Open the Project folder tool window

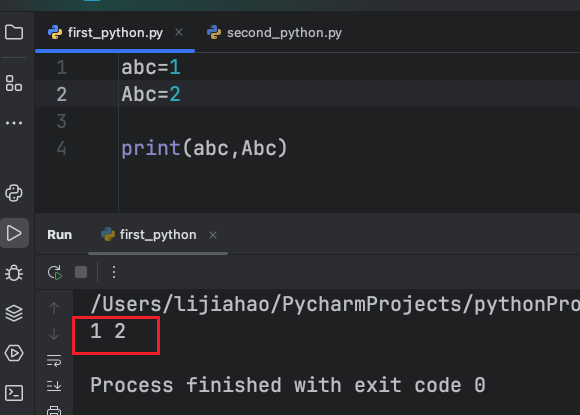point(14,32)
